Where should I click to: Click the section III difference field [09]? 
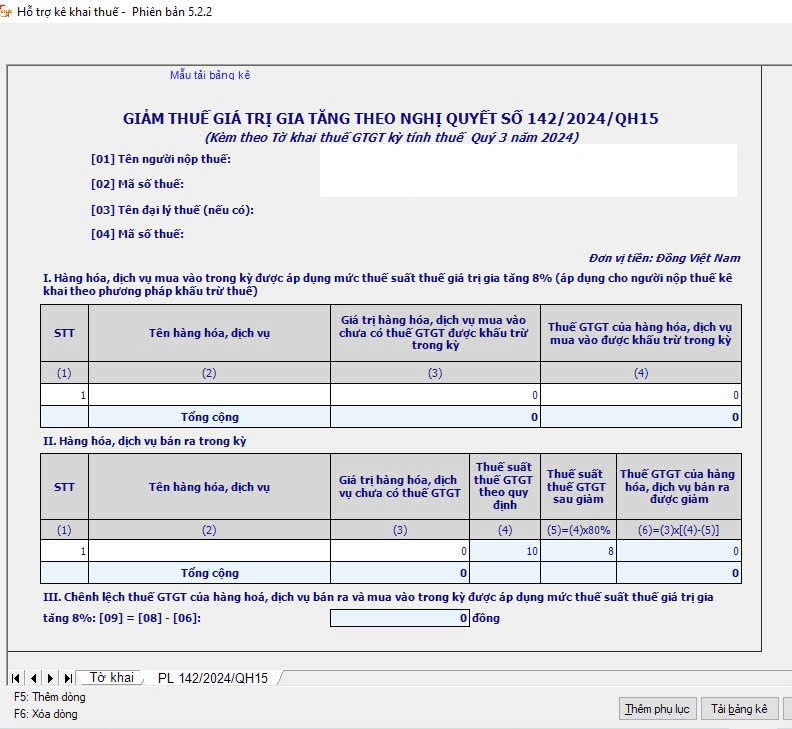(400, 618)
